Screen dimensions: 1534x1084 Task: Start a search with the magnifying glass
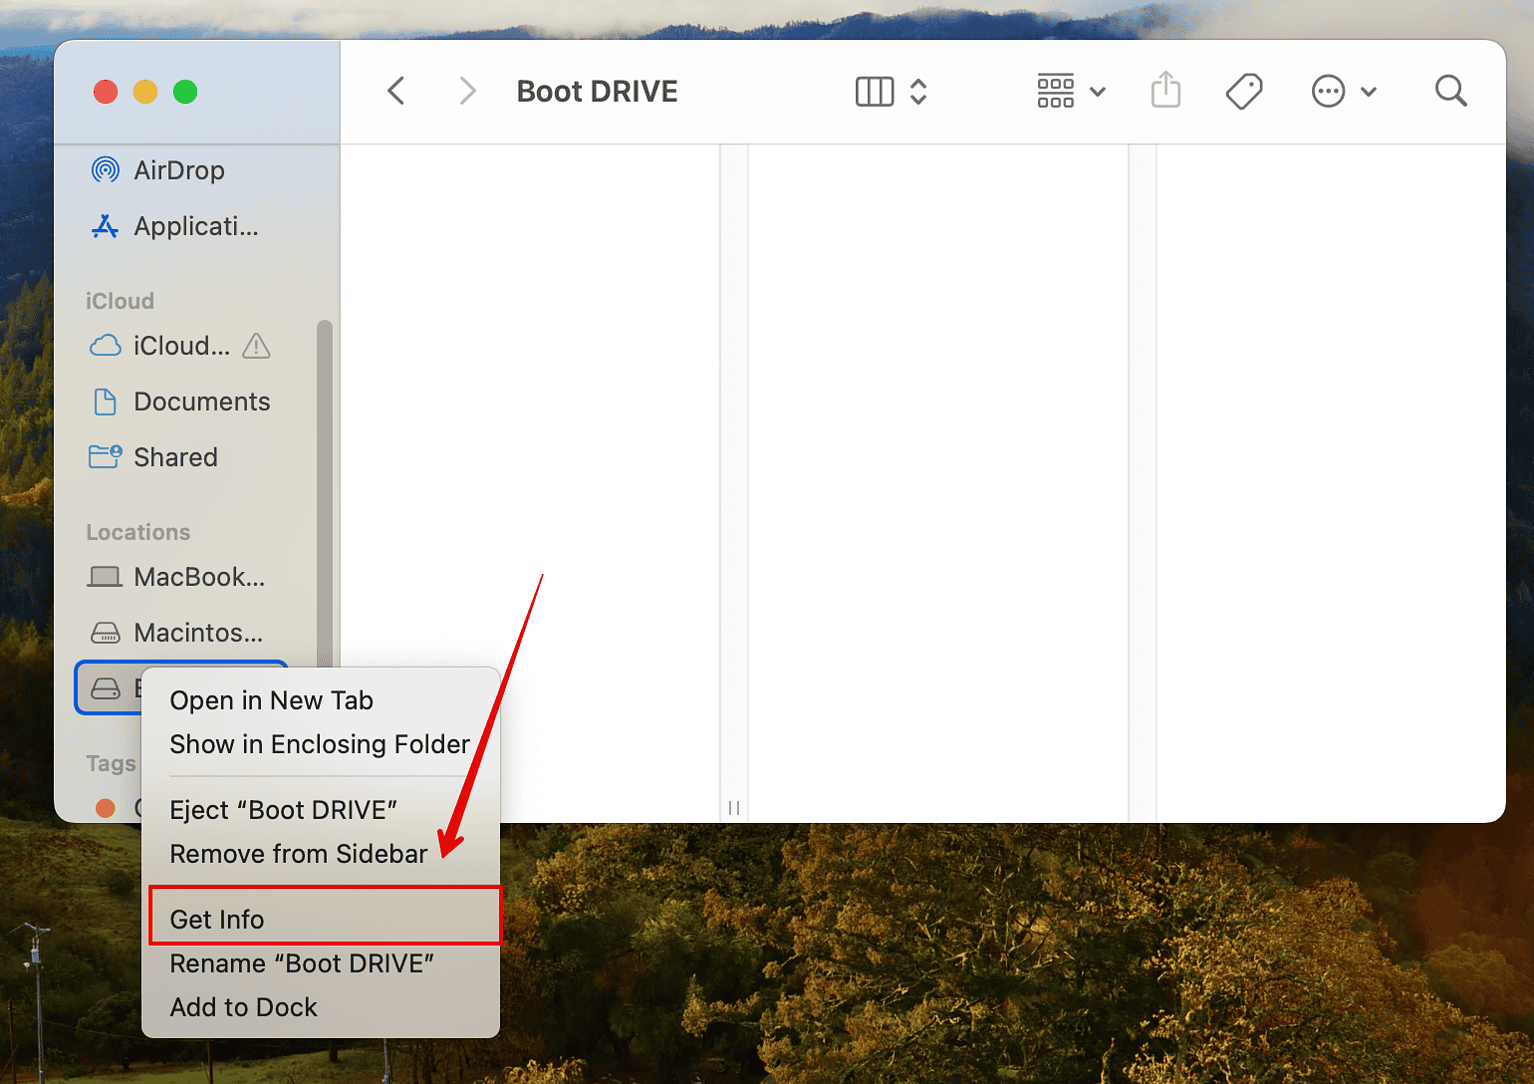[x=1450, y=90]
